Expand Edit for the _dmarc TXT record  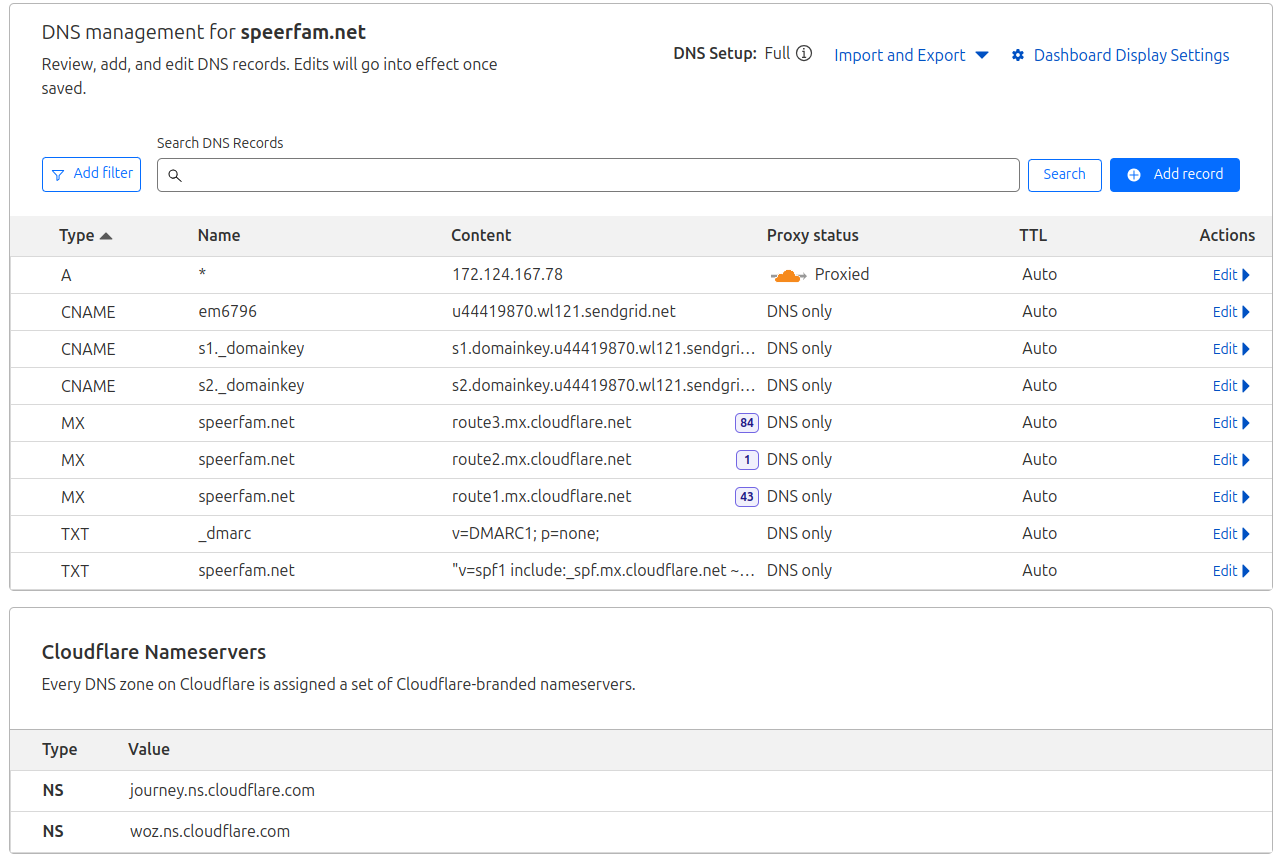pyautogui.click(x=1231, y=534)
